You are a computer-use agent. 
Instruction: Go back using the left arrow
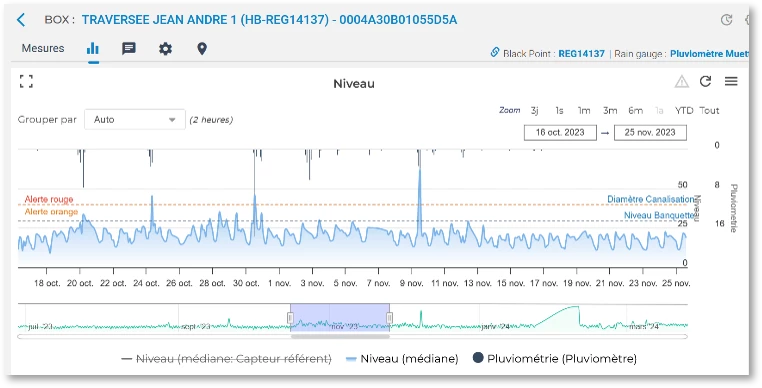point(21,20)
